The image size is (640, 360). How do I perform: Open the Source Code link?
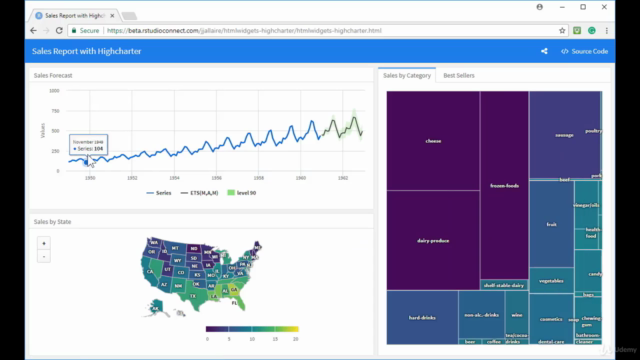[x=584, y=51]
